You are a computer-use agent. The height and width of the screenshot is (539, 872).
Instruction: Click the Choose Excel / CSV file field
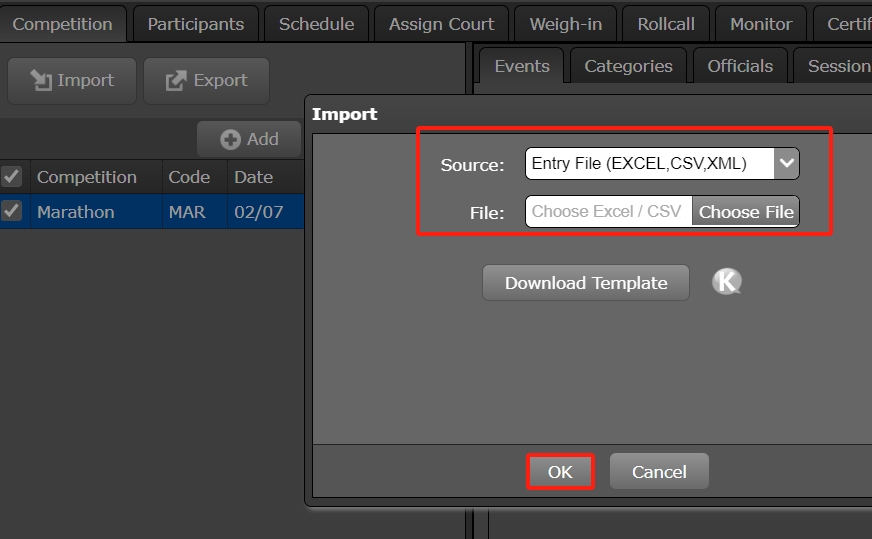(x=607, y=211)
